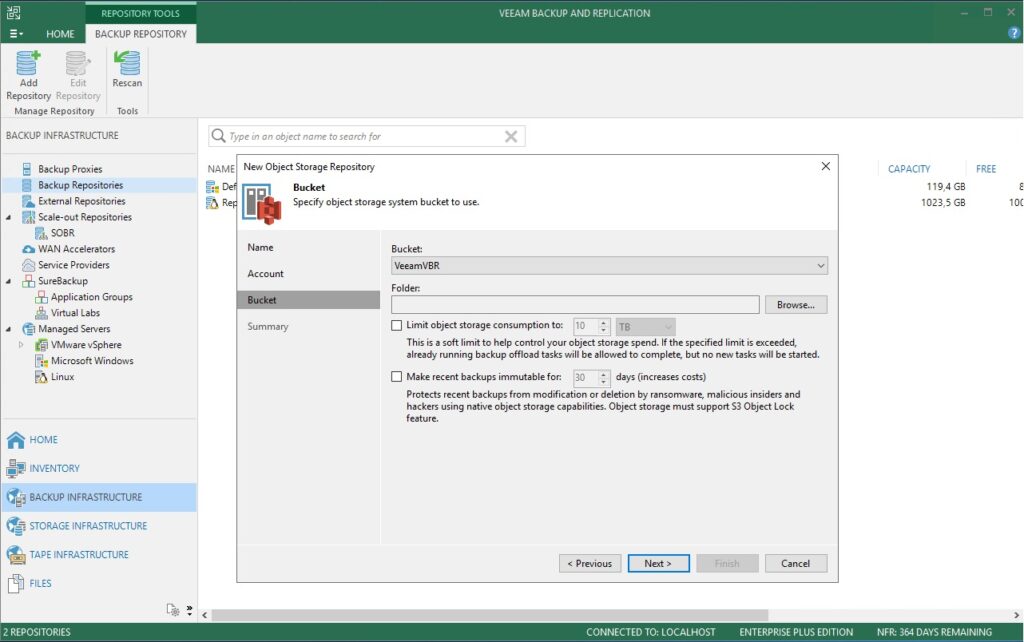Click the search magnifier icon
This screenshot has width=1024, height=642.
[x=219, y=136]
